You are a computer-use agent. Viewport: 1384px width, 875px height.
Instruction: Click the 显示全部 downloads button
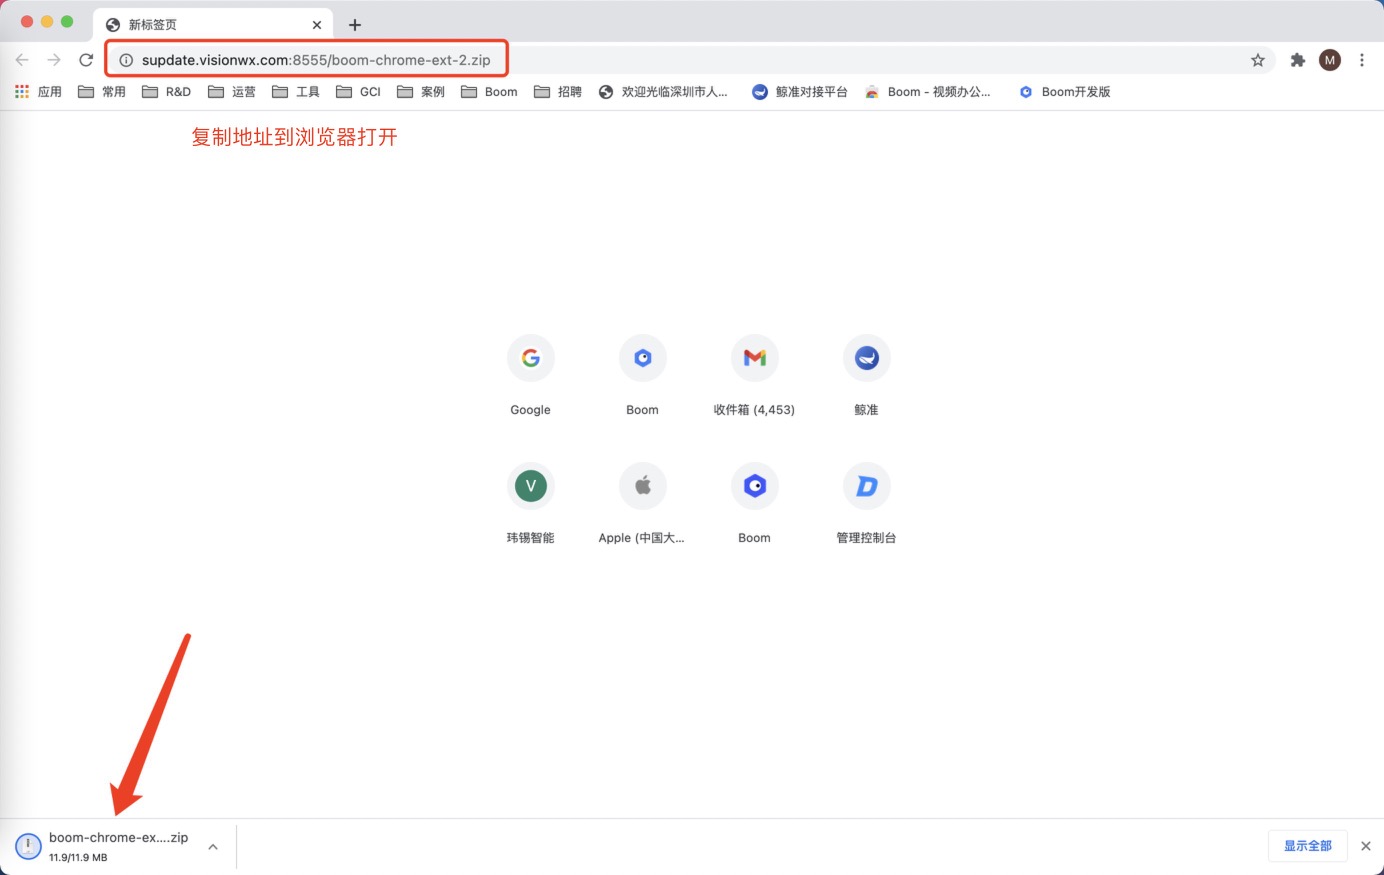tap(1308, 845)
